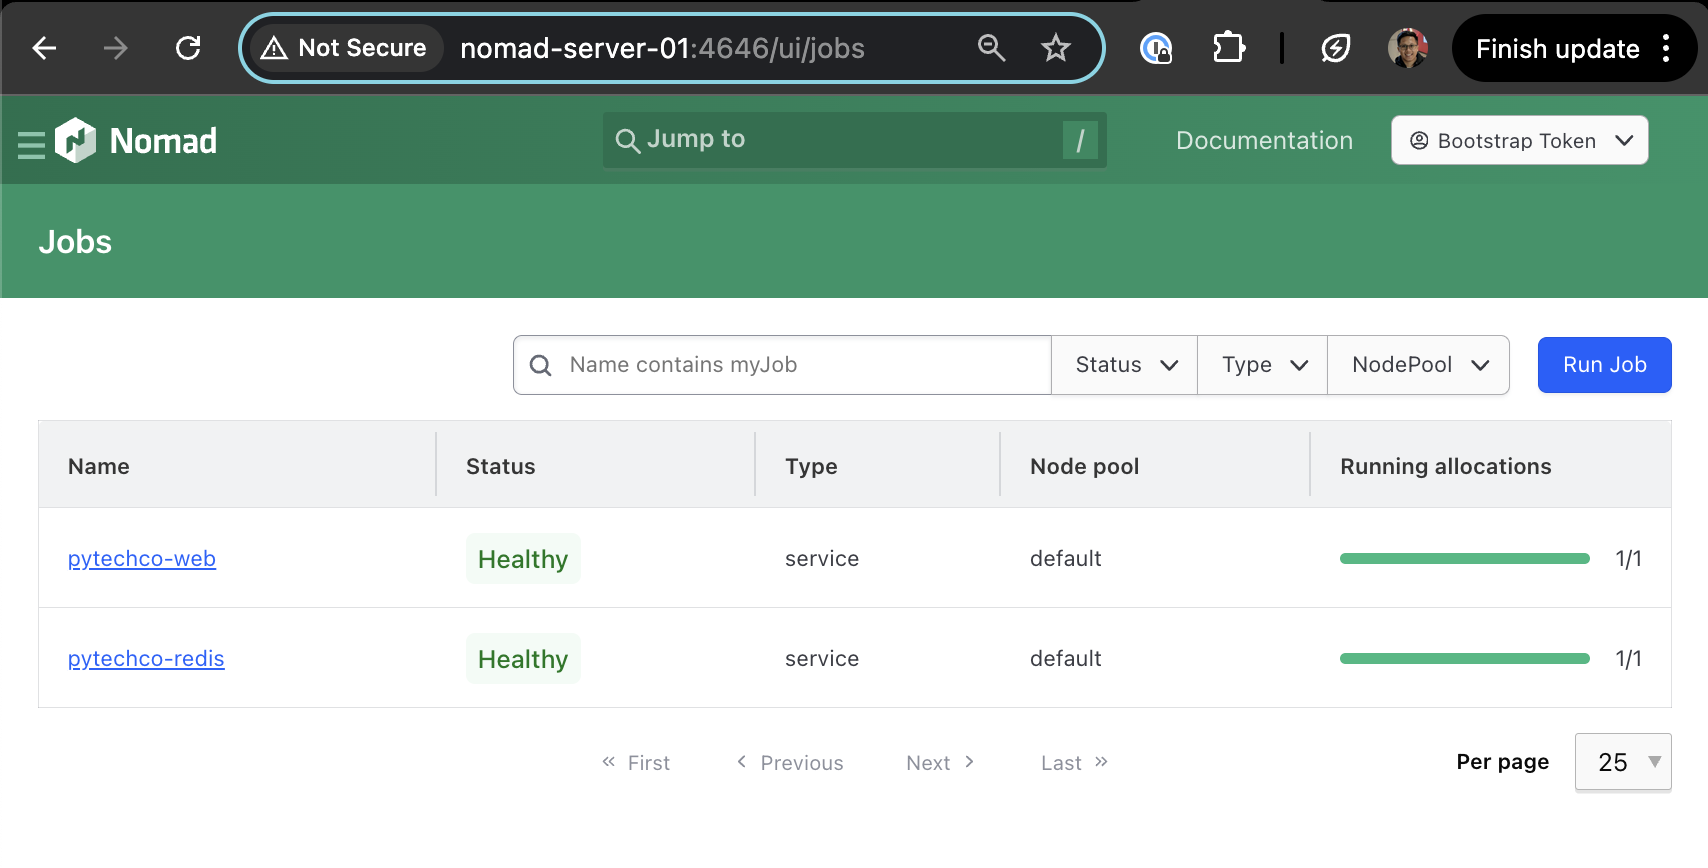
Task: Open the browser extensions puzzle icon
Action: pyautogui.click(x=1228, y=48)
